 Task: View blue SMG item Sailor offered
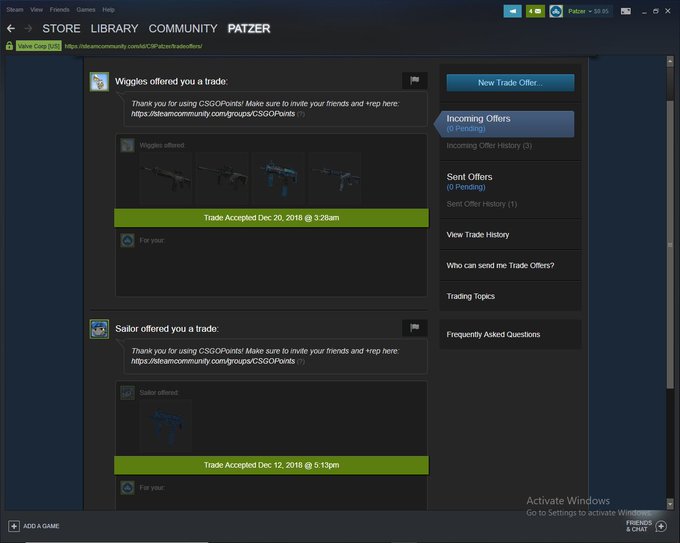coord(166,425)
